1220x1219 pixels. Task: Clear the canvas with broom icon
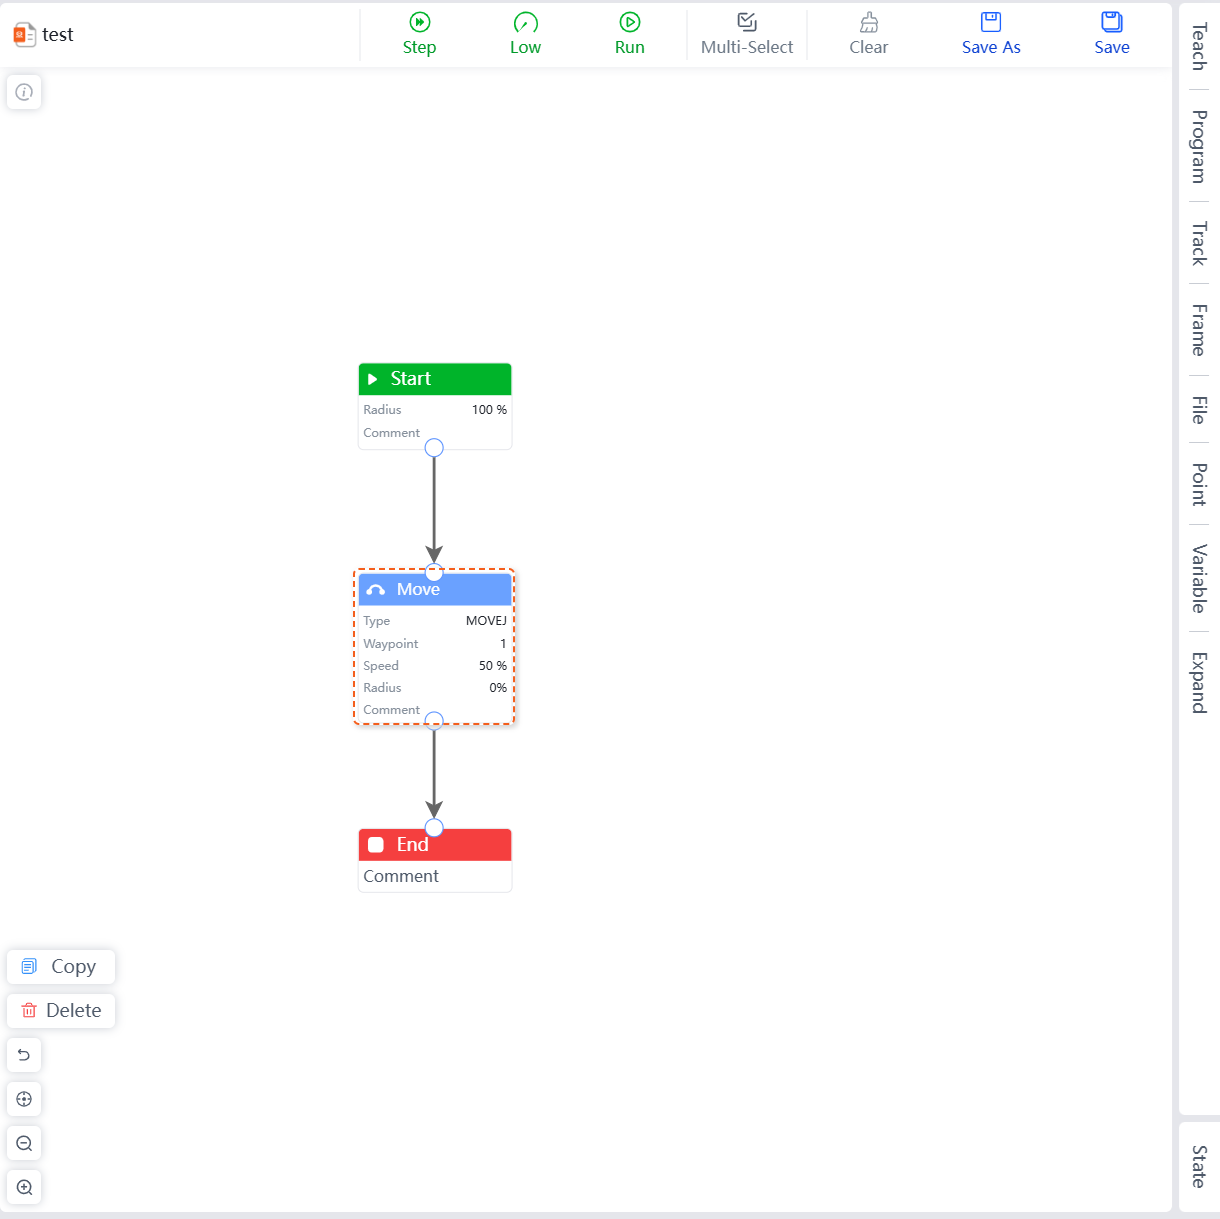869,22
